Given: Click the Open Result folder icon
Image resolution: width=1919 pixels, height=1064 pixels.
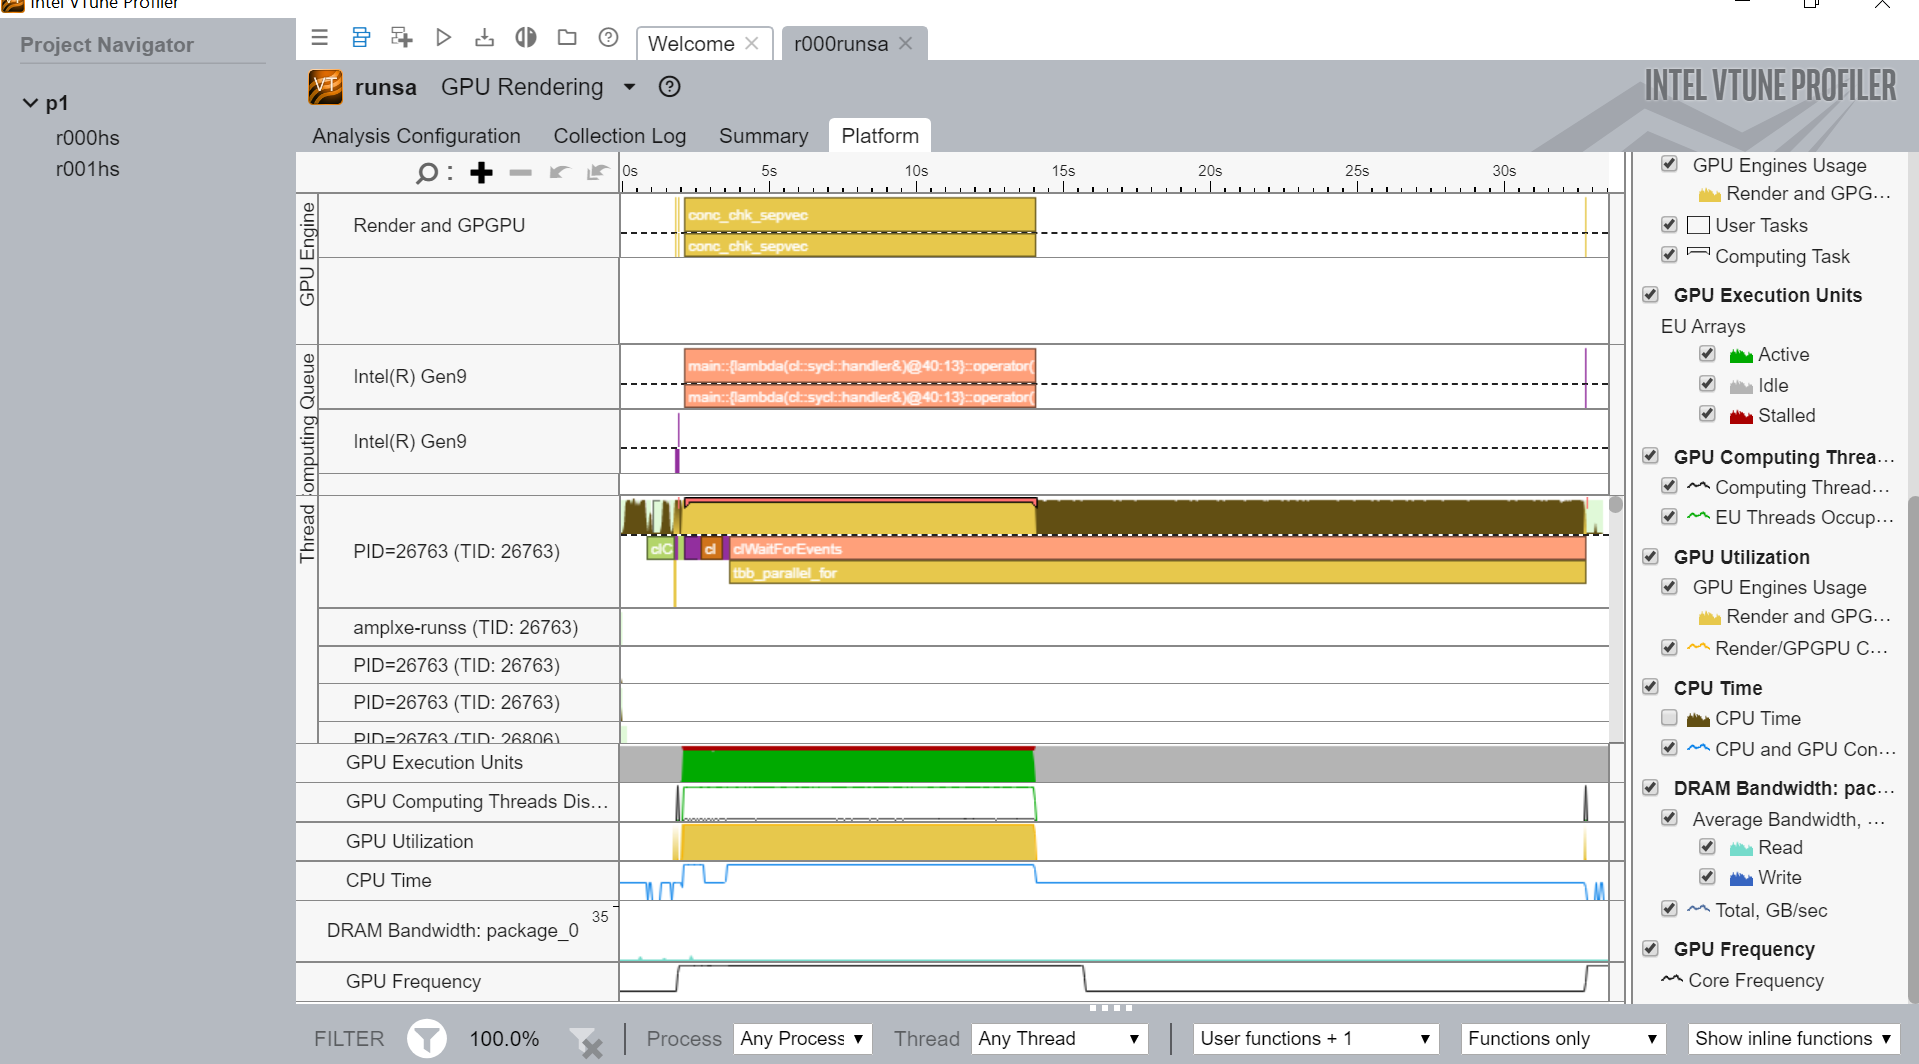Looking at the screenshot, I should [x=567, y=38].
